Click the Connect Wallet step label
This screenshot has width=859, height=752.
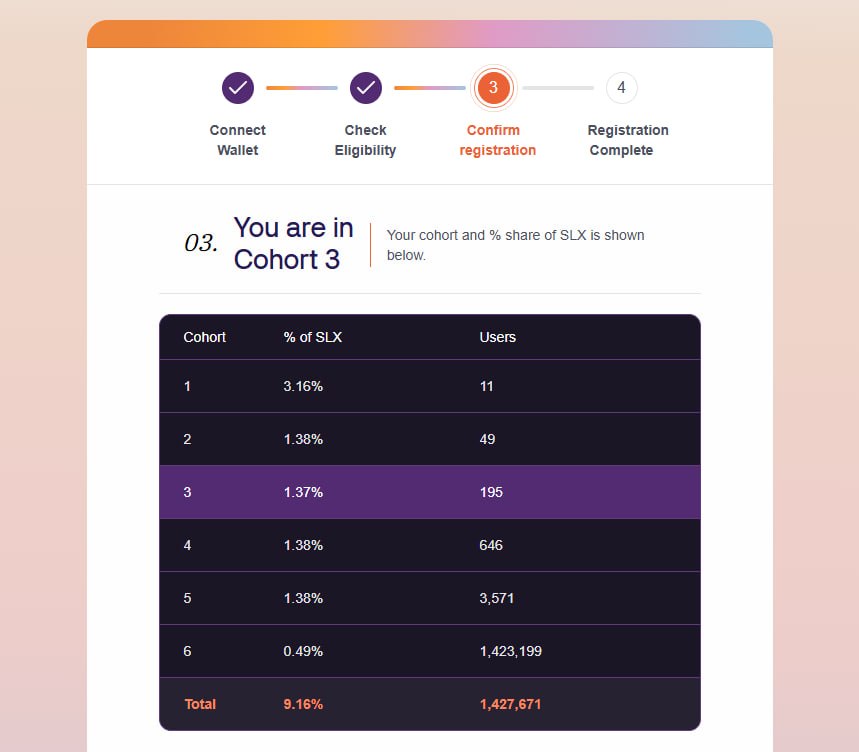pyautogui.click(x=238, y=140)
